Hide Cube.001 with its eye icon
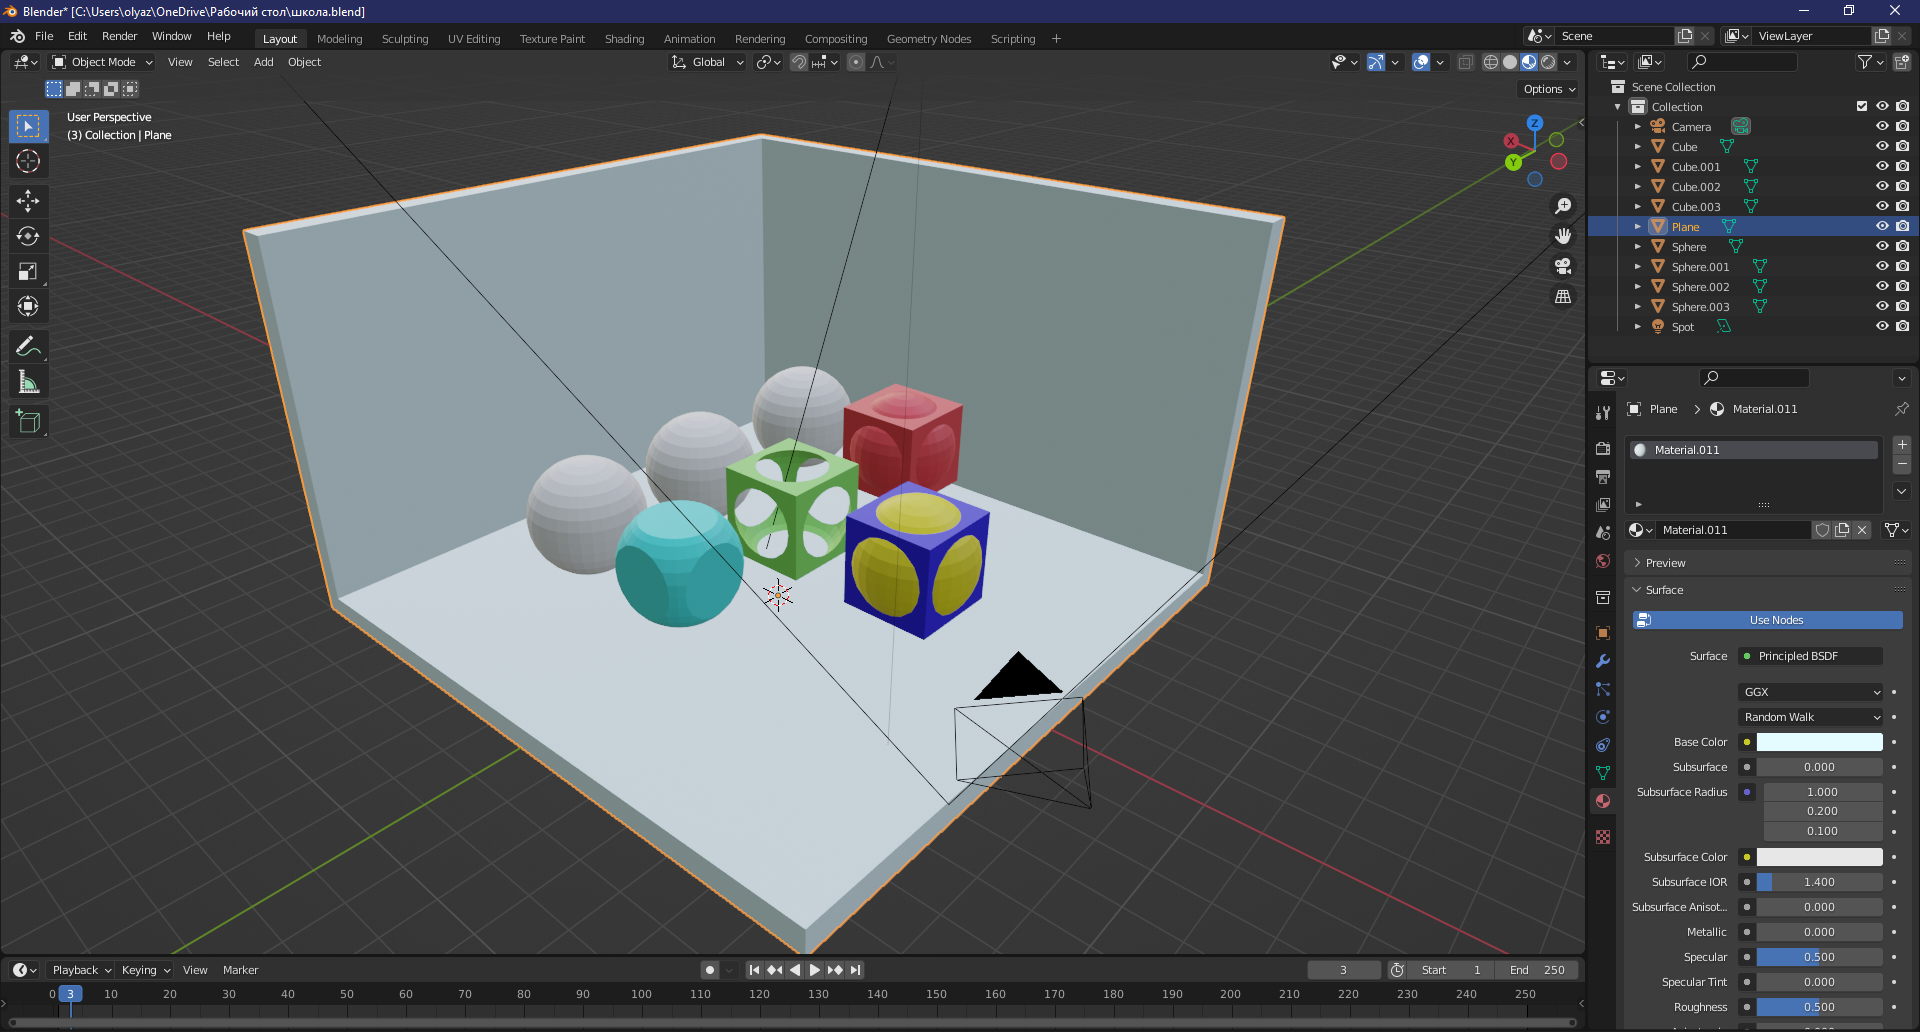This screenshot has height=1032, width=1920. click(1882, 166)
